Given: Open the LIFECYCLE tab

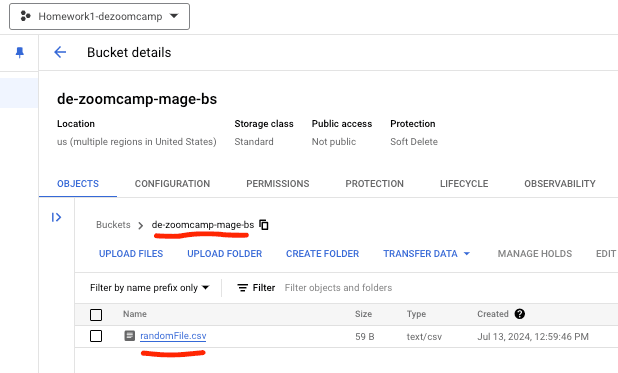Looking at the screenshot, I should point(464,184).
